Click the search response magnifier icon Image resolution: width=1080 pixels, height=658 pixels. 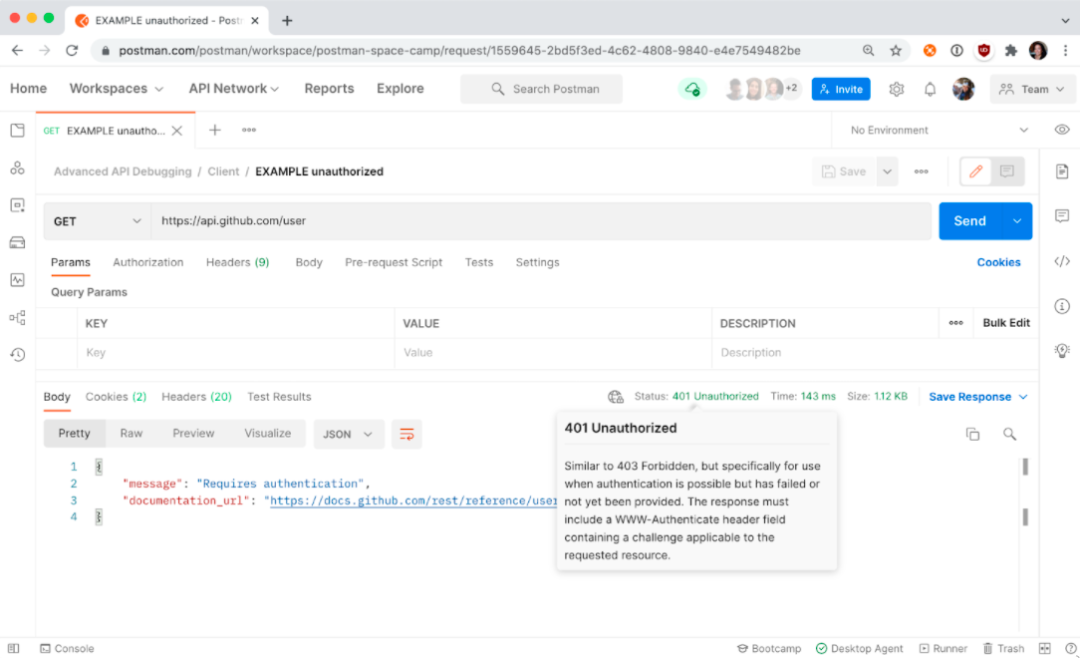pos(1010,434)
